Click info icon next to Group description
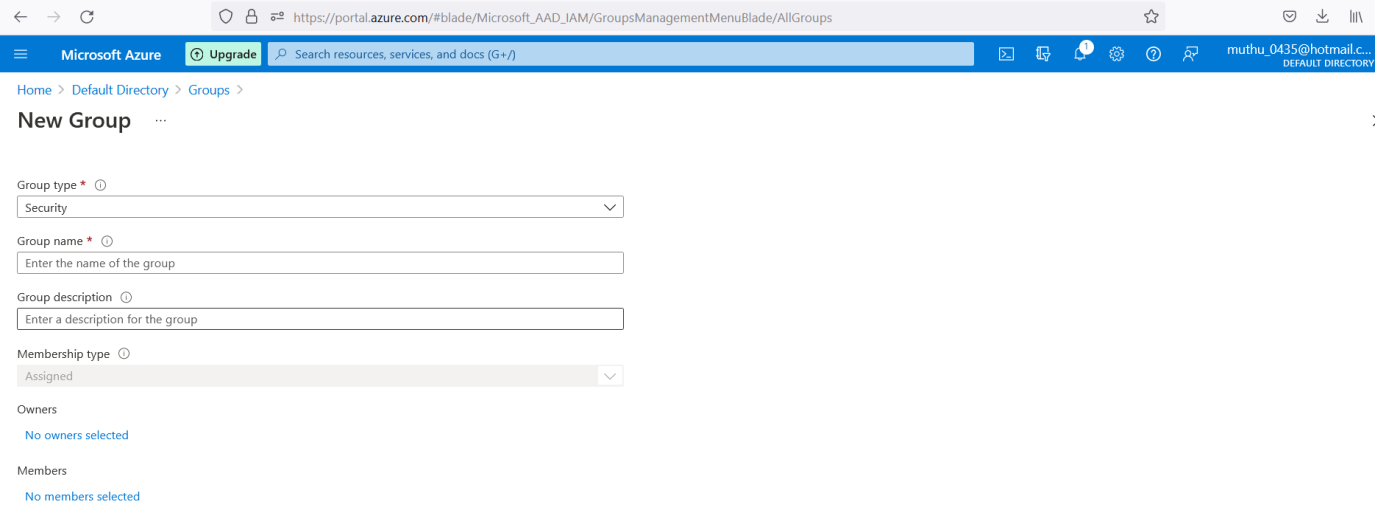 126,297
